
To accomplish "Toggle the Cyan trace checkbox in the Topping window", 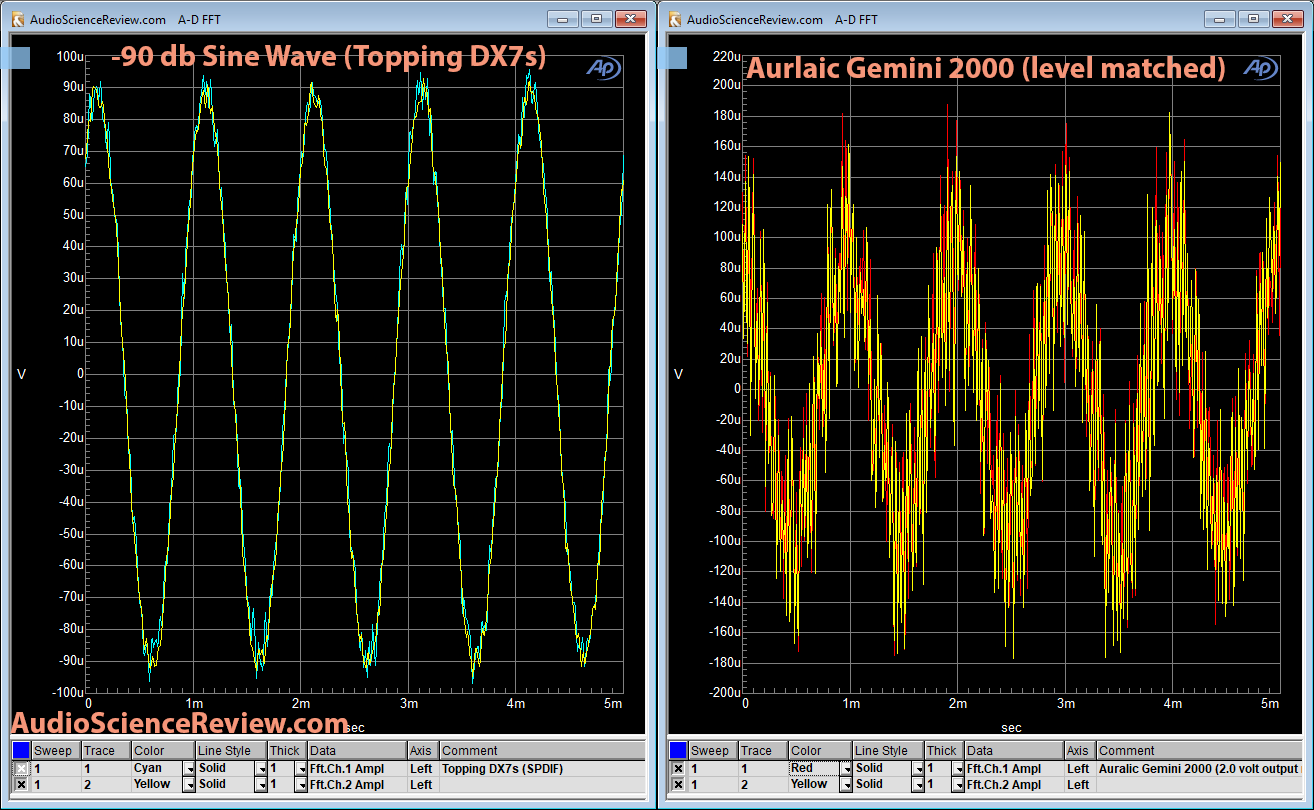I will point(21,768).
